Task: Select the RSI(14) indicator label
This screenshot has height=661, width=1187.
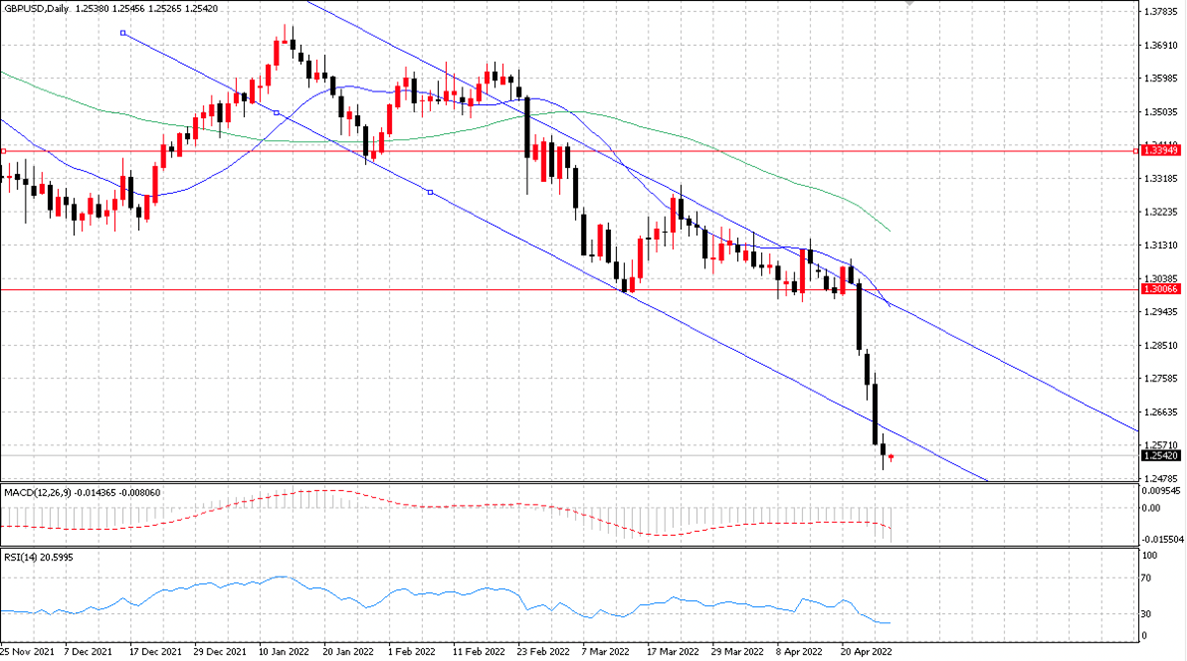Action: click(x=18, y=557)
